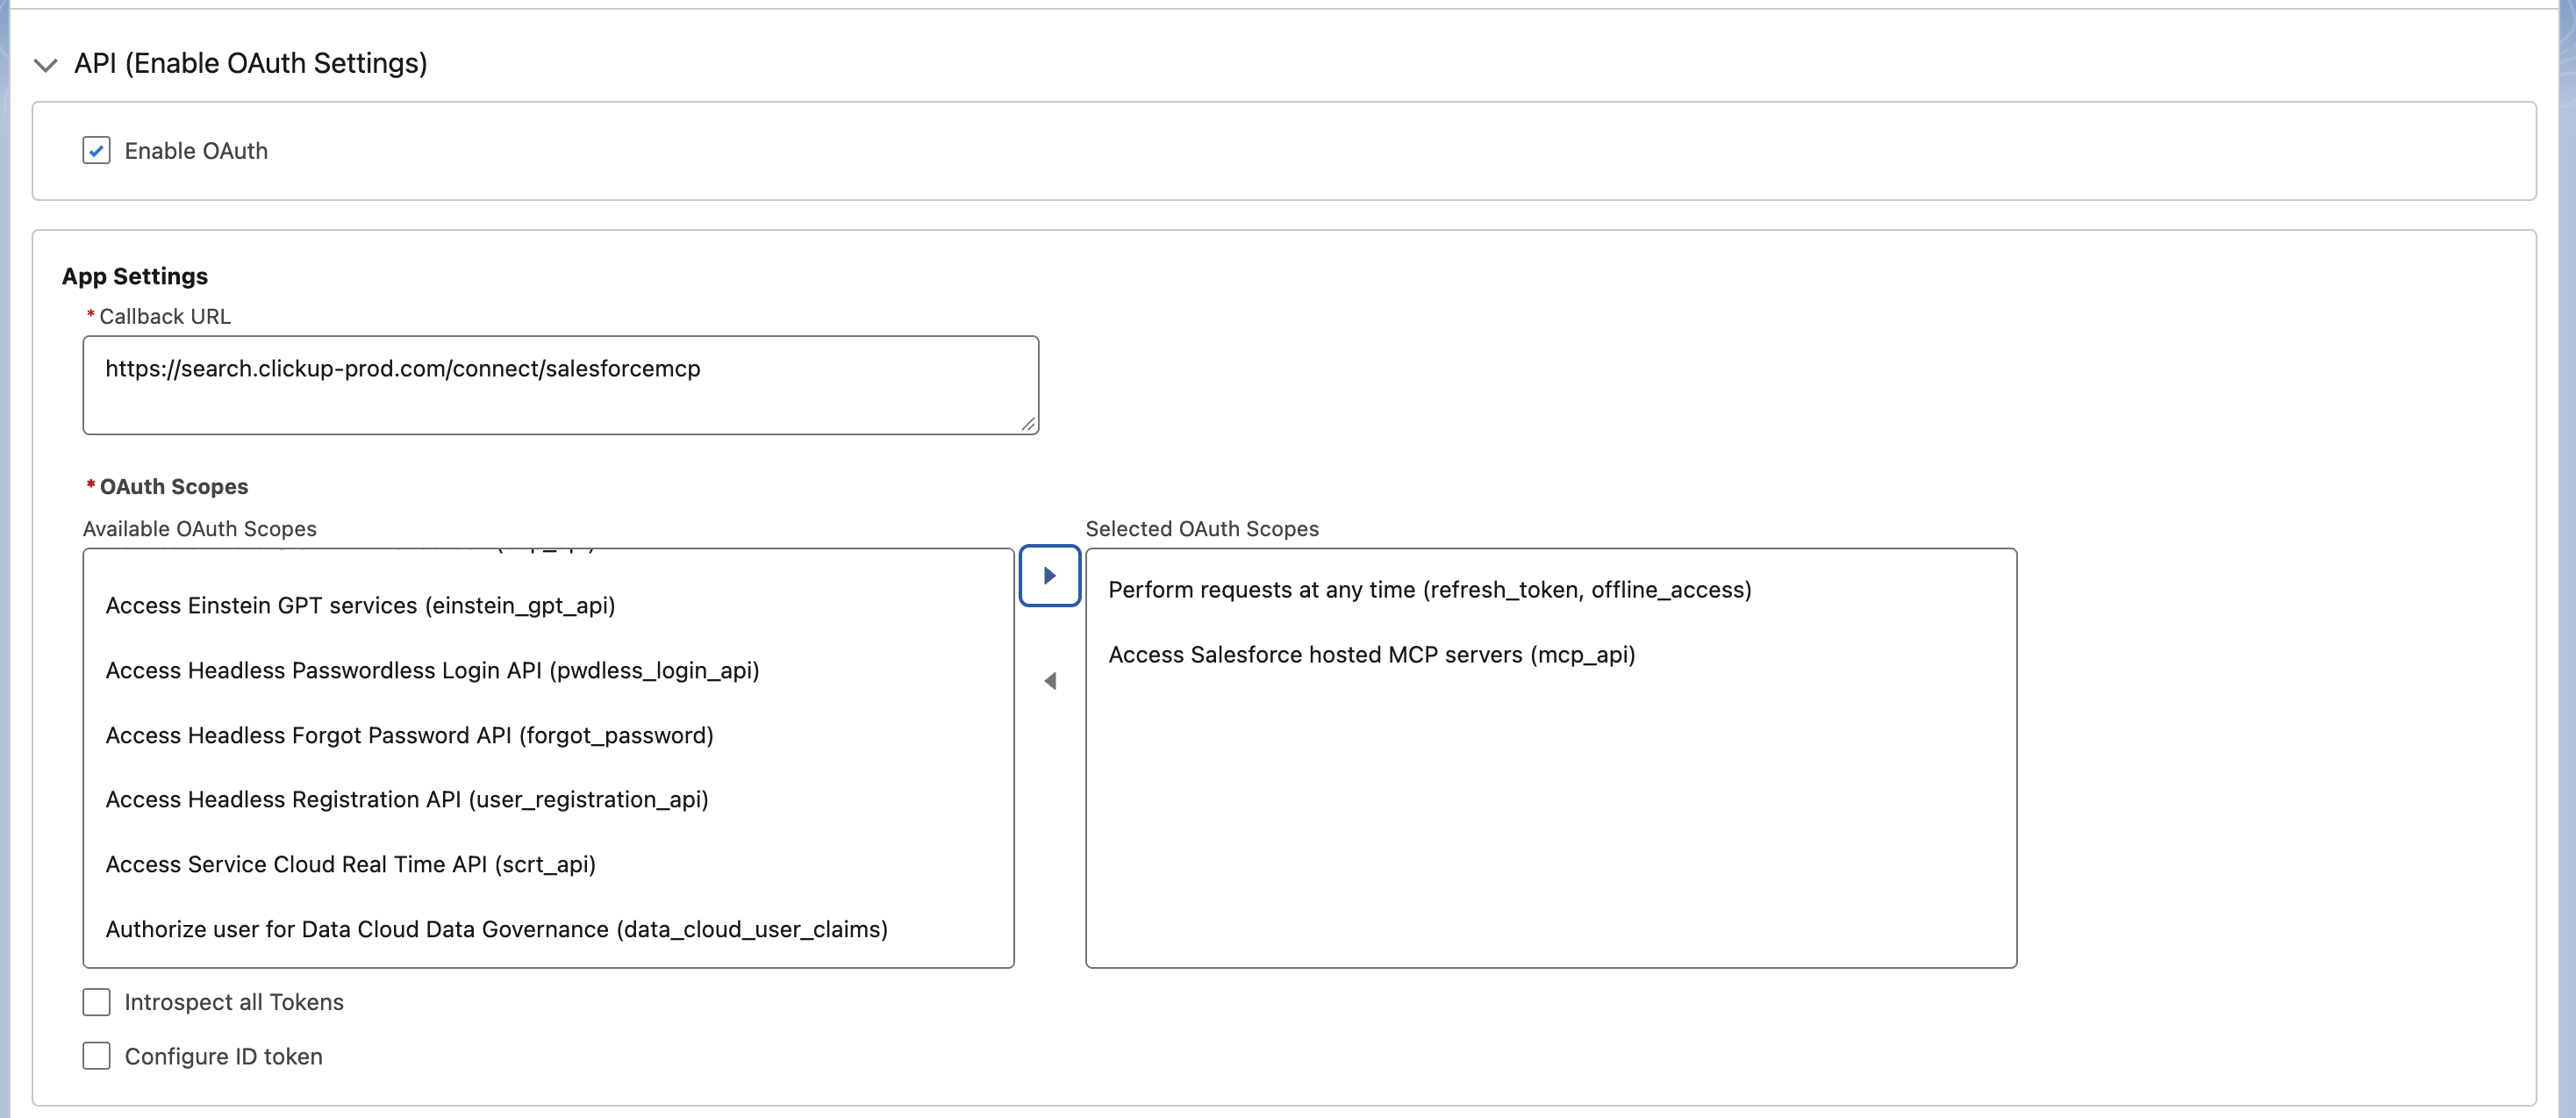This screenshot has width=2576, height=1118.
Task: Select Access Headless Forgot Password API scope
Action: point(409,735)
